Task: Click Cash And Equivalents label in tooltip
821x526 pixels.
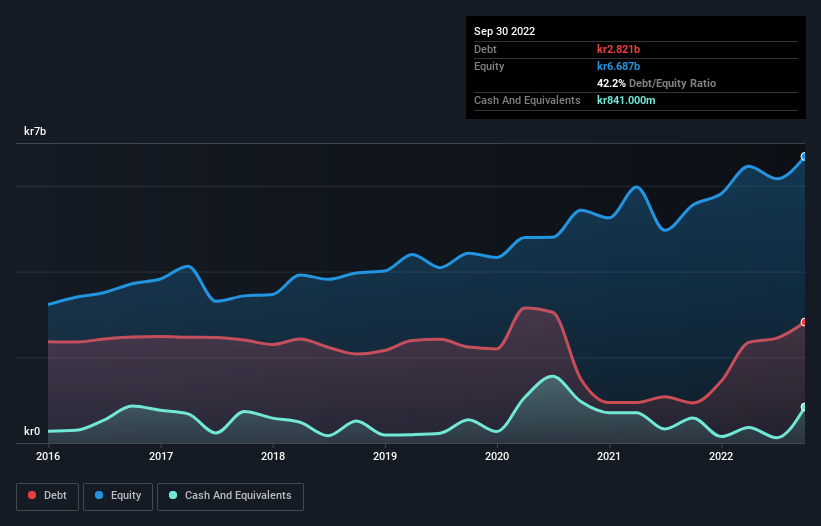Action: click(527, 100)
